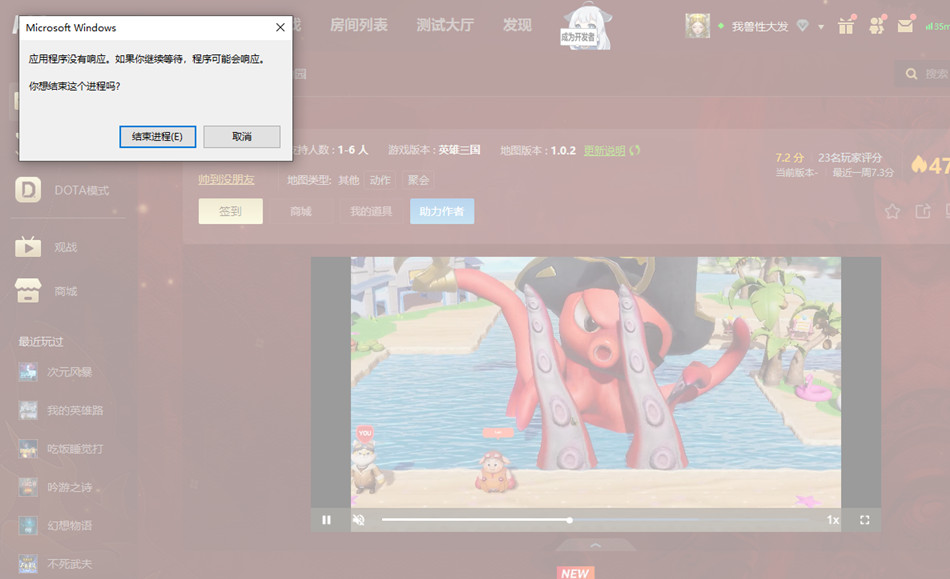Click the username 我兽性大发
950x579 pixels.
click(x=760, y=27)
